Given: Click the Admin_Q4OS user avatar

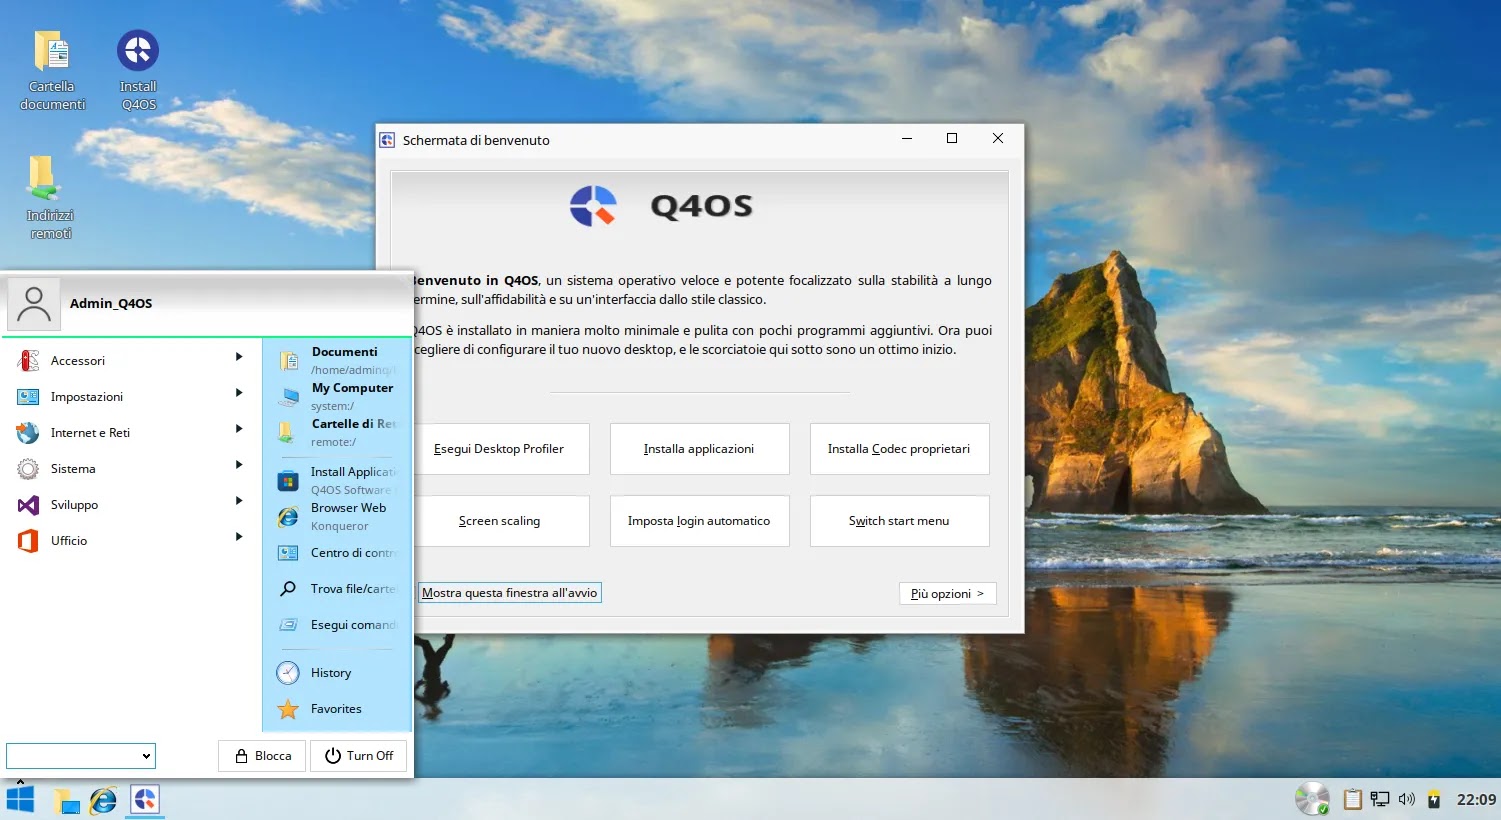Looking at the screenshot, I should point(34,304).
